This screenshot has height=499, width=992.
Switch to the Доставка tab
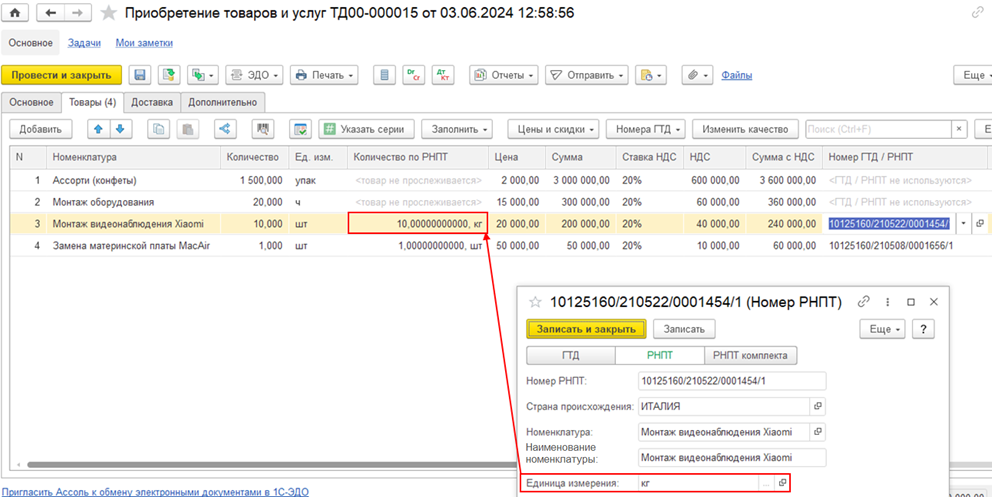coord(152,102)
